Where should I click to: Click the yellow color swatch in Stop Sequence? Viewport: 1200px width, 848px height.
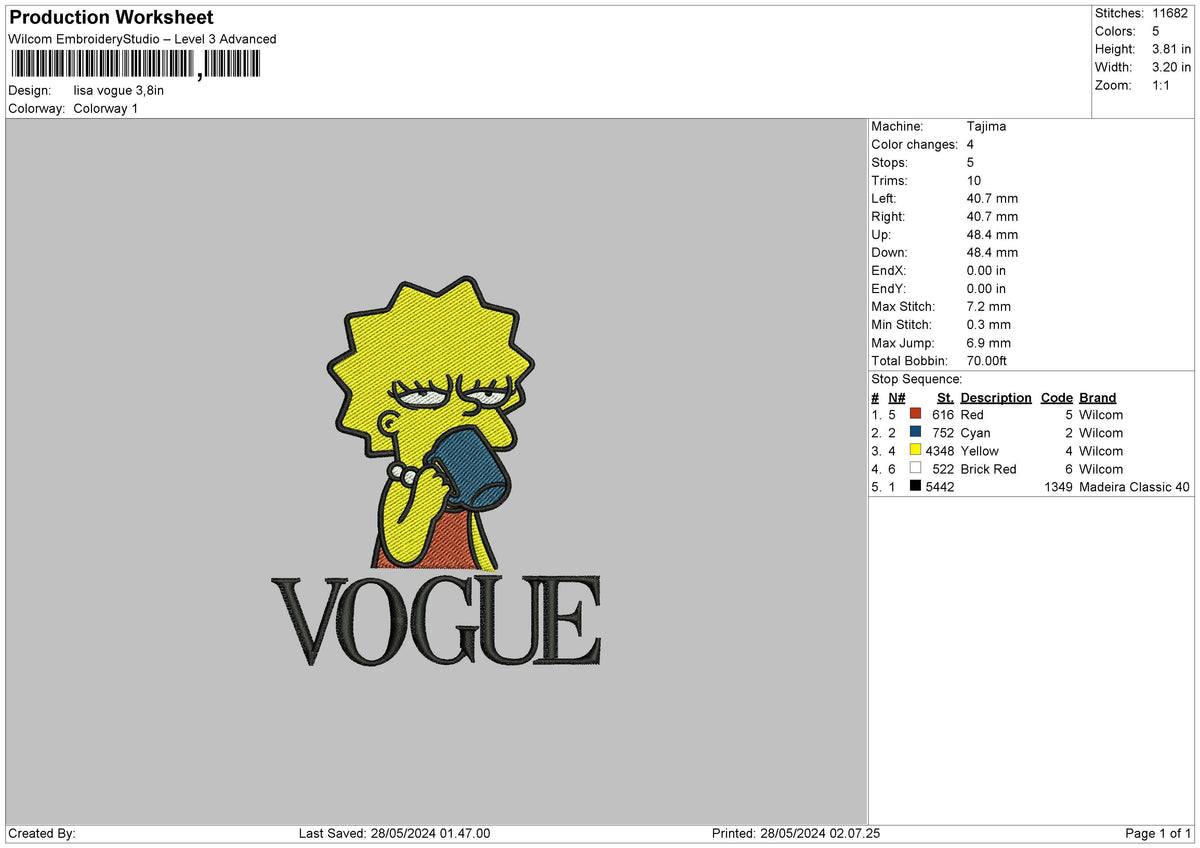click(915, 451)
